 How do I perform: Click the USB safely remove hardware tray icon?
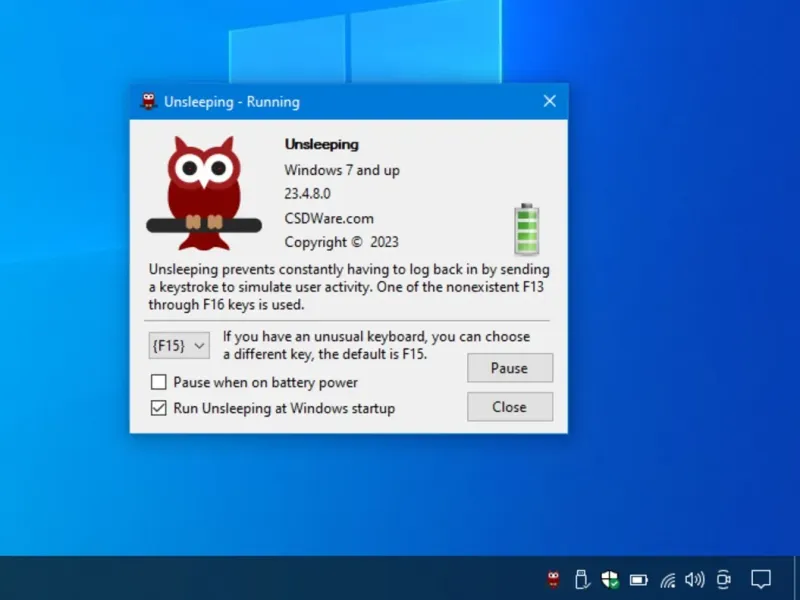[582, 580]
